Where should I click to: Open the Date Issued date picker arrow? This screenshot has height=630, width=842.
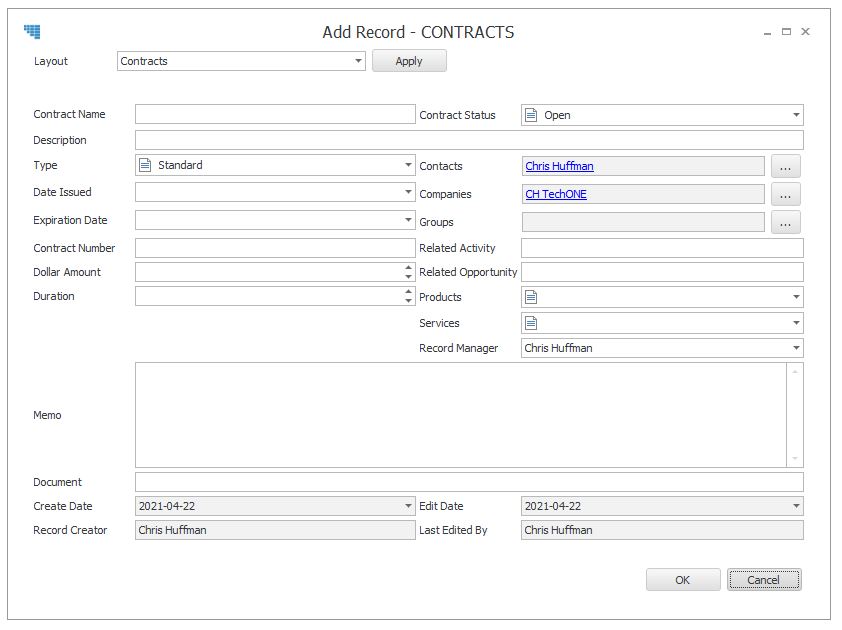coord(408,192)
